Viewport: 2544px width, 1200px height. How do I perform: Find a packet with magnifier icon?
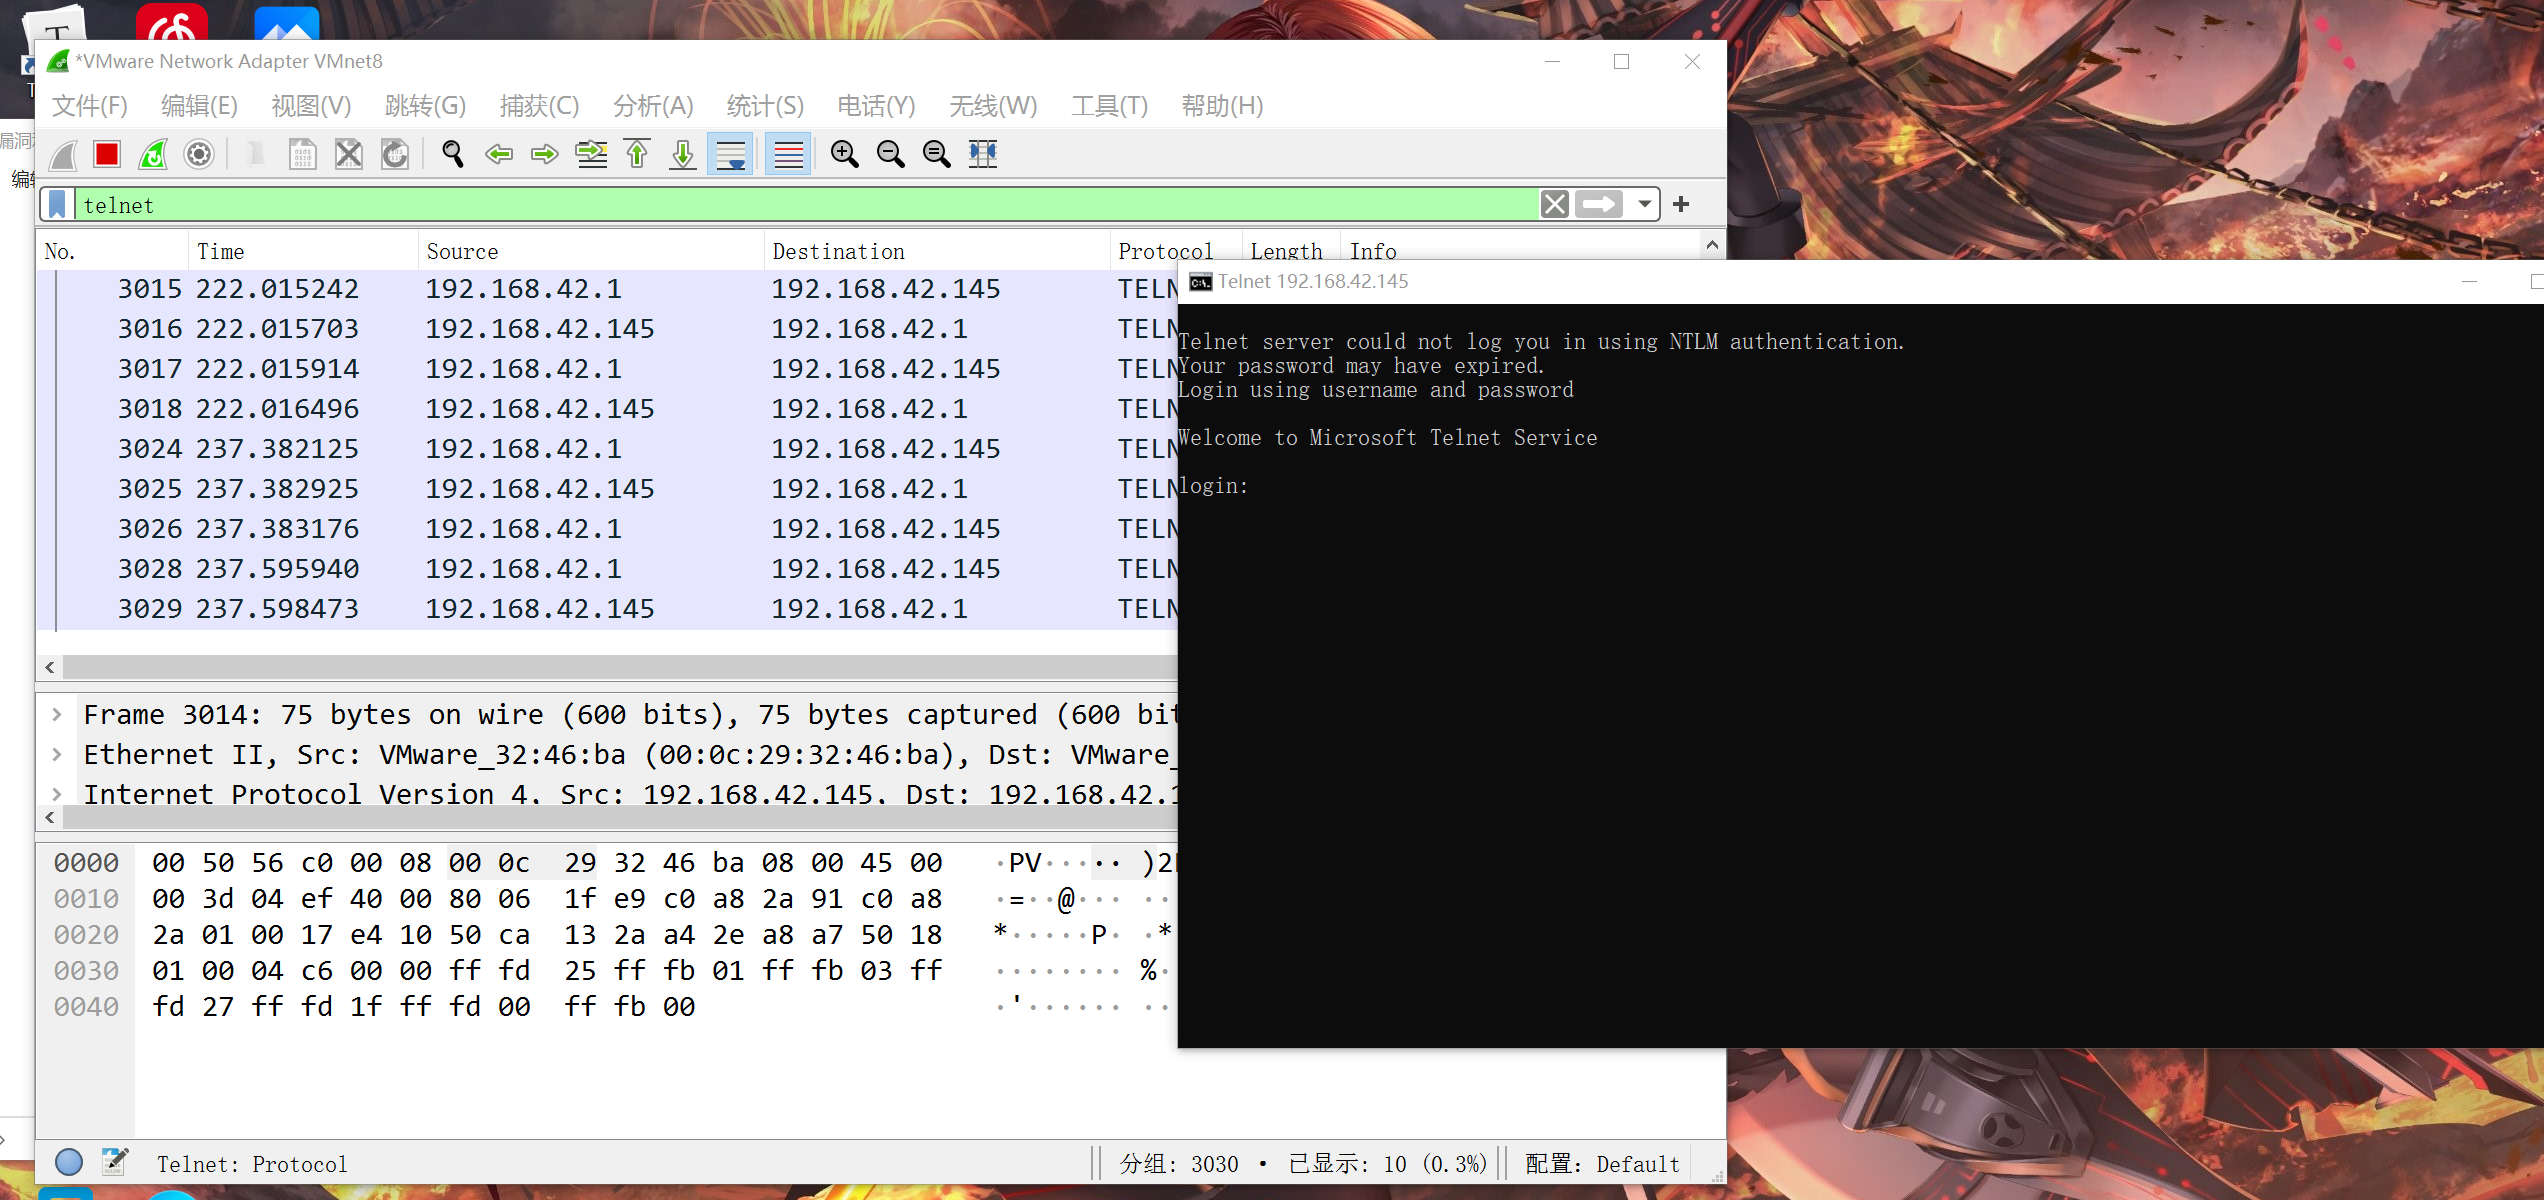click(453, 154)
